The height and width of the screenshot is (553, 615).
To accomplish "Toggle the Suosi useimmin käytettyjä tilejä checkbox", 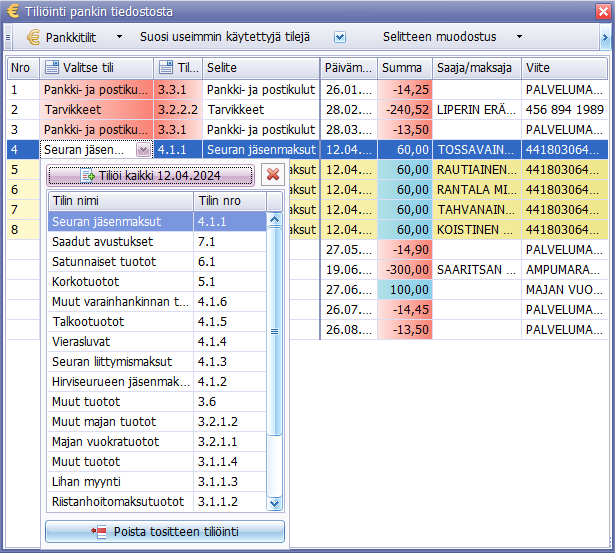I will pos(340,37).
